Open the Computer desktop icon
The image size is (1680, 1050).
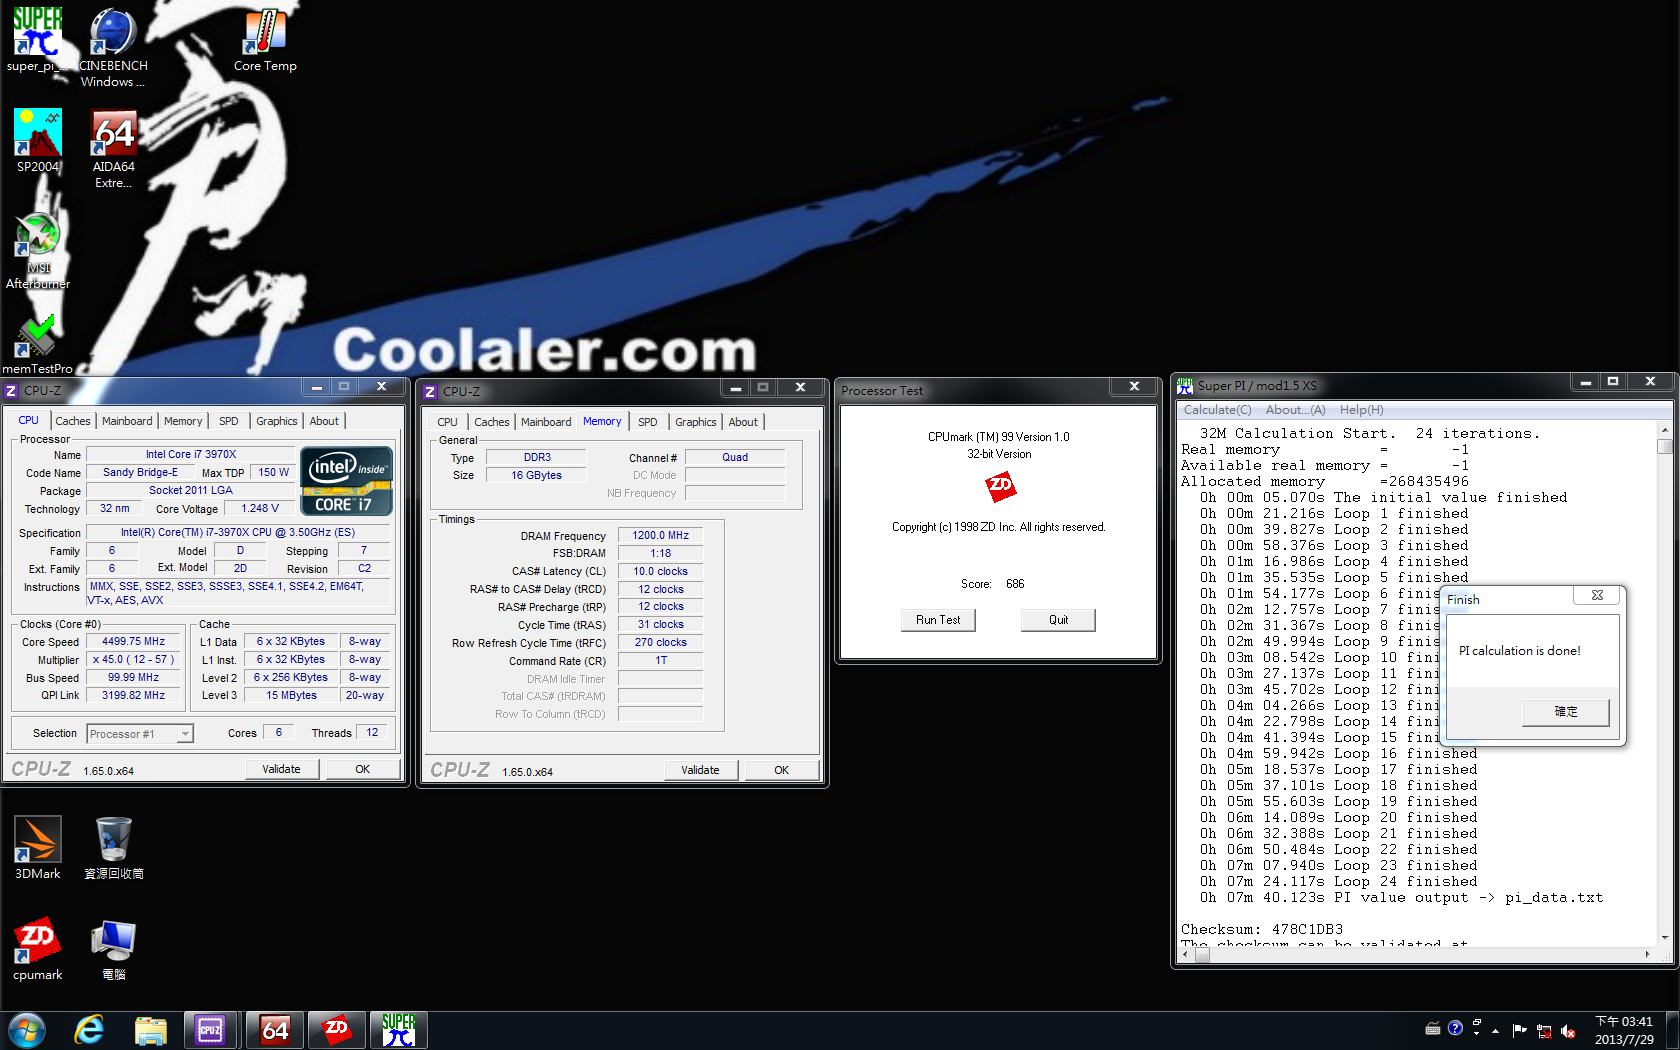coord(113,948)
